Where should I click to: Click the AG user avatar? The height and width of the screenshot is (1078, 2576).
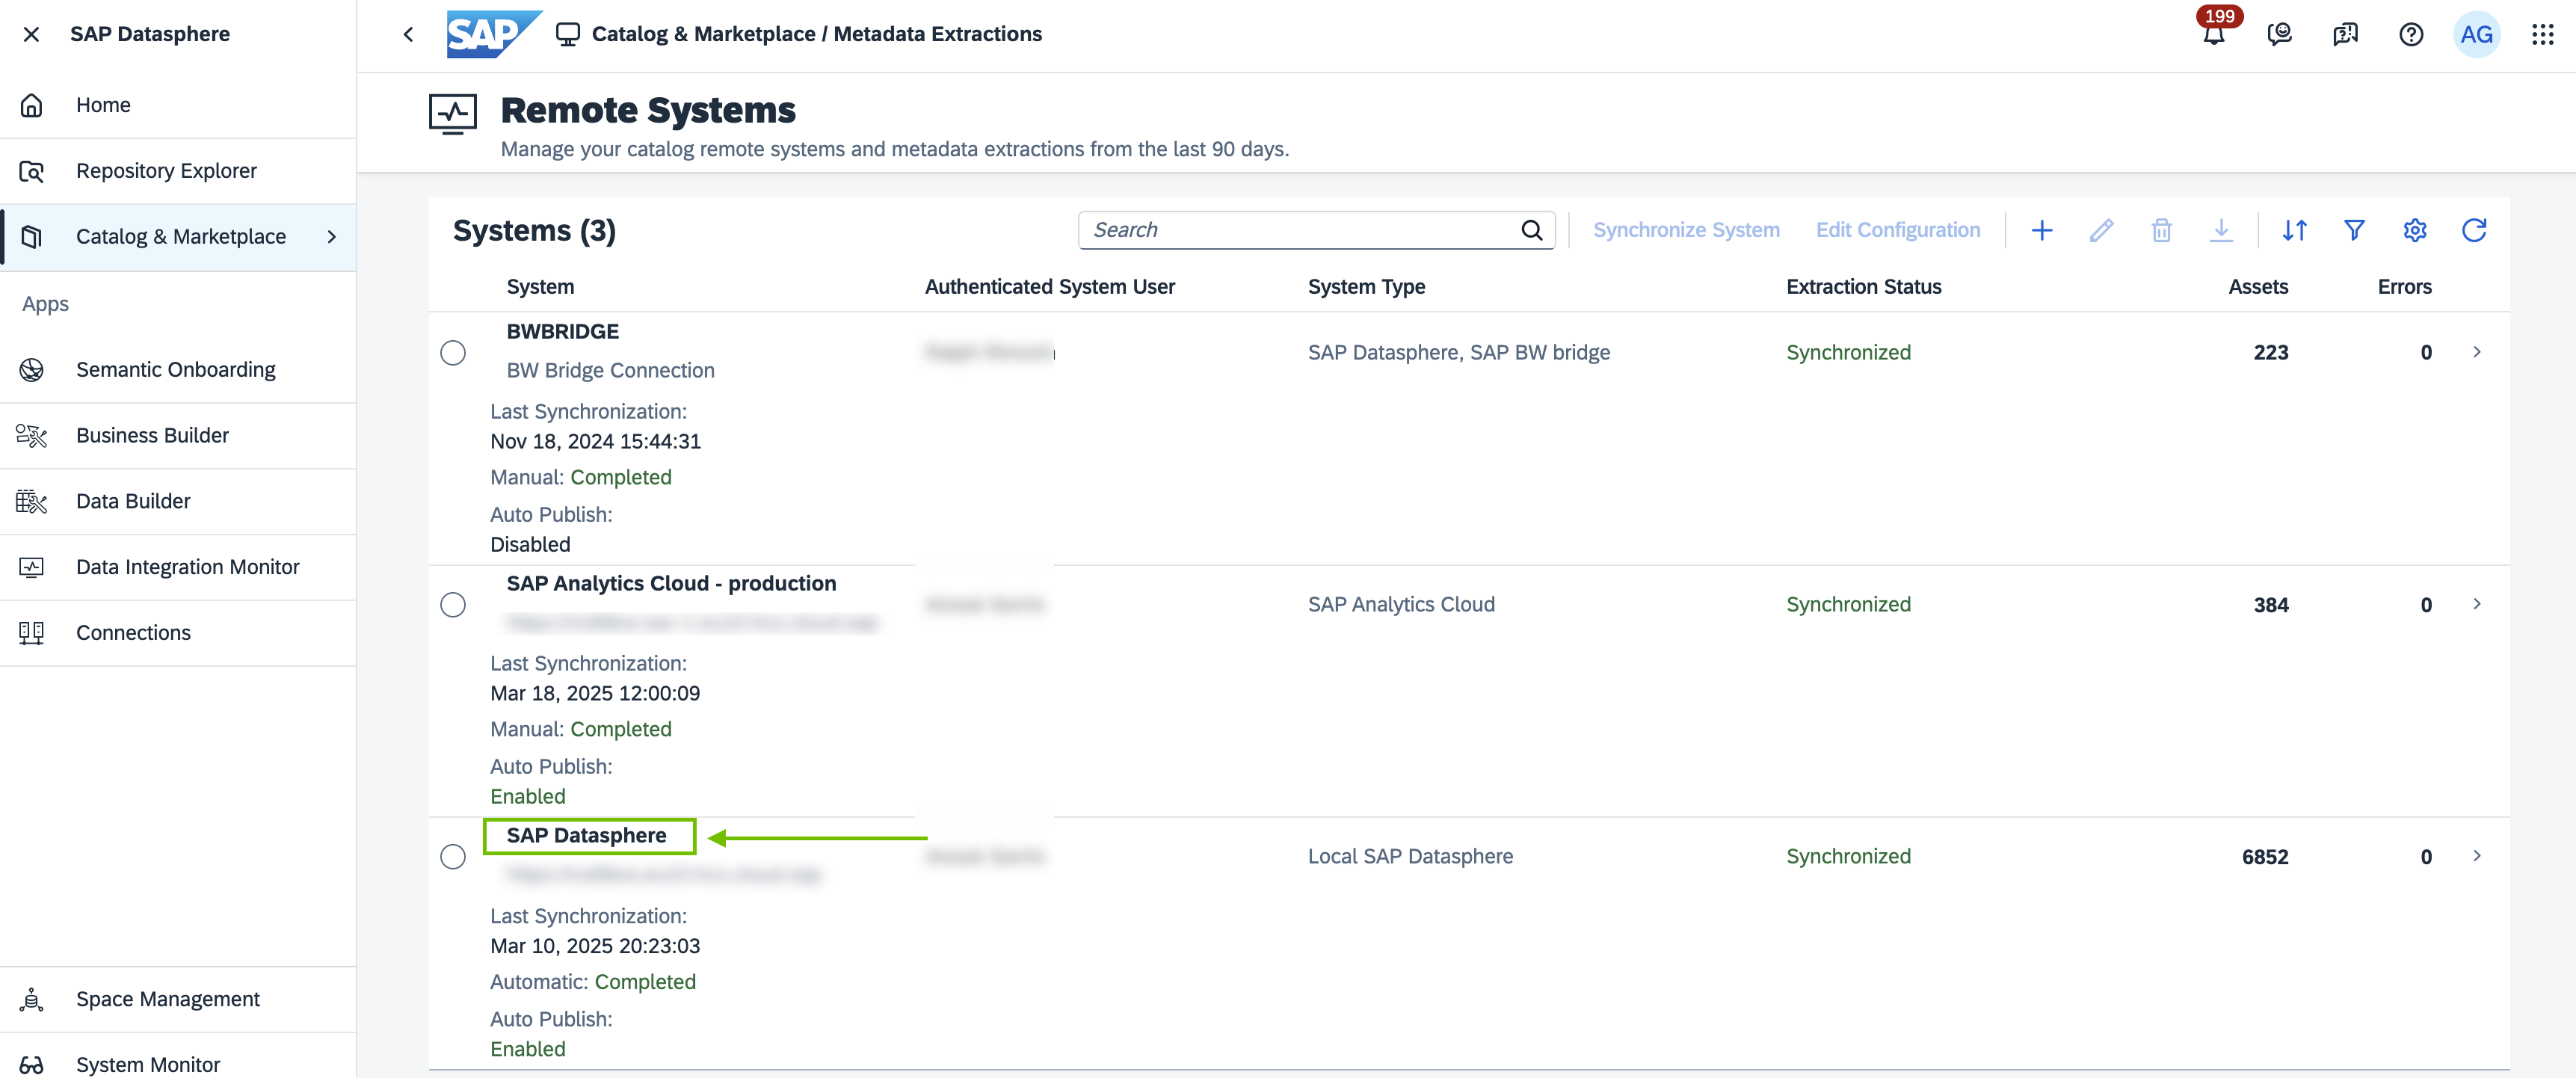point(2475,35)
